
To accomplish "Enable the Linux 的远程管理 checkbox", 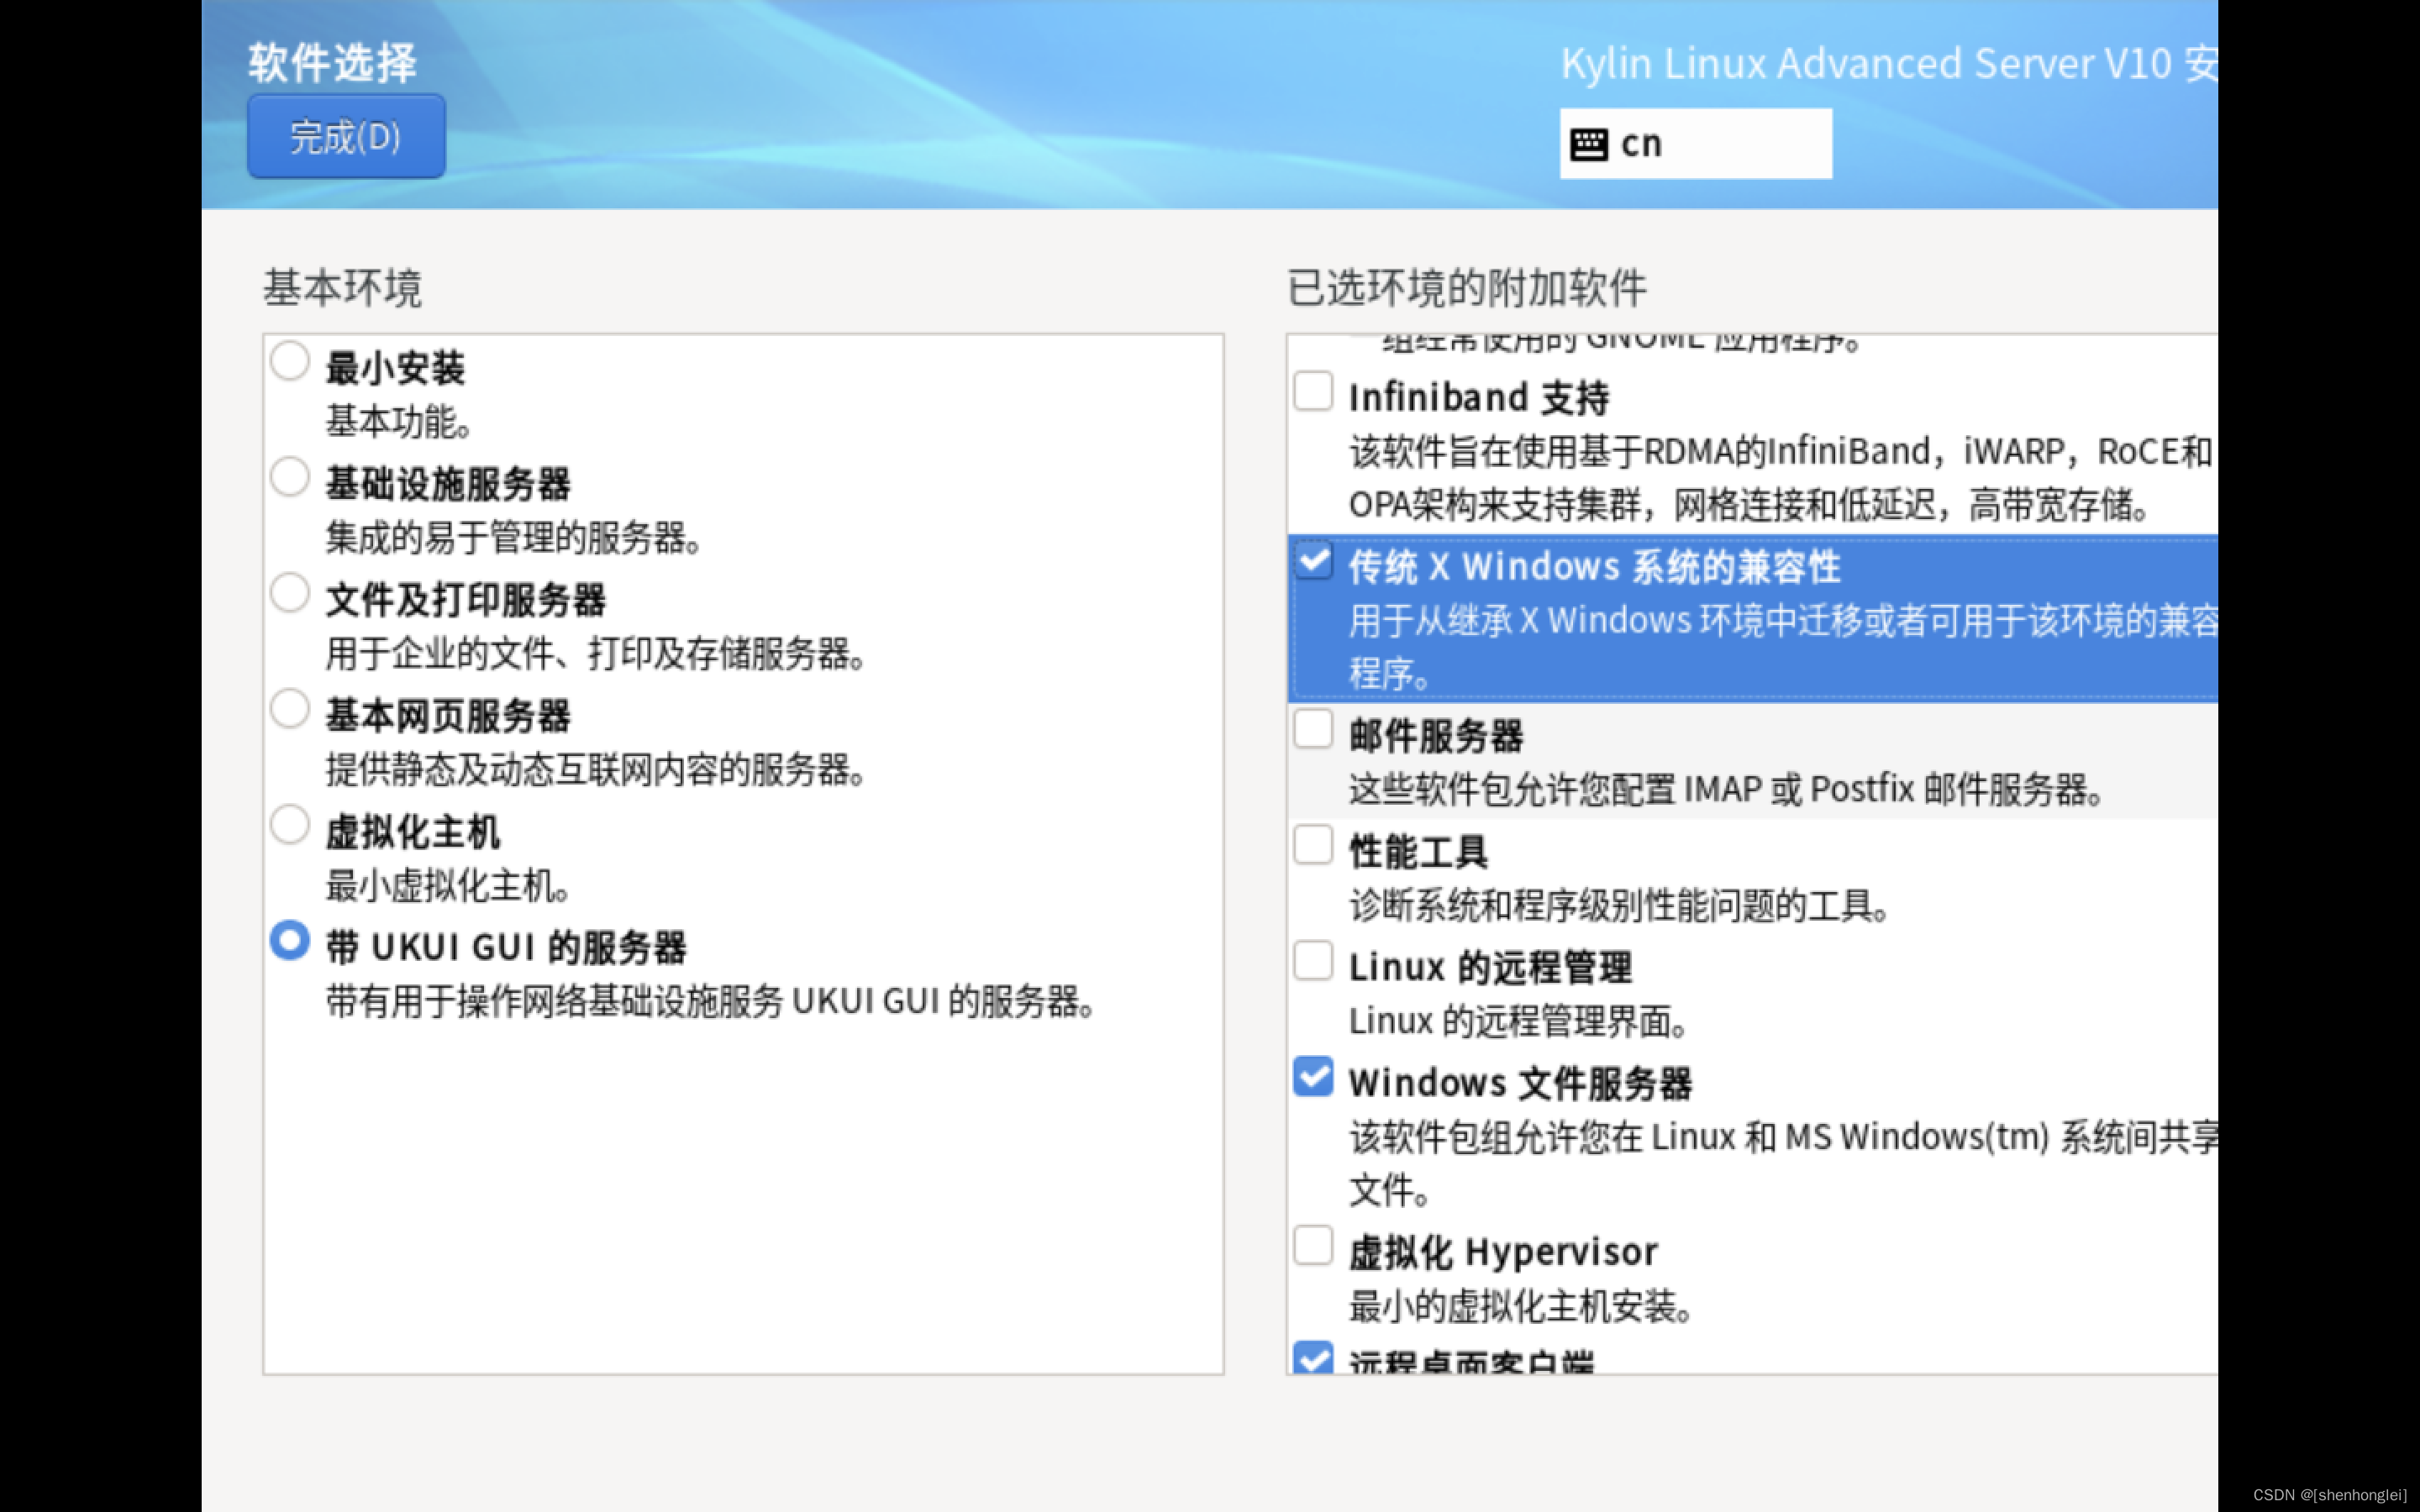I will (x=1313, y=961).
